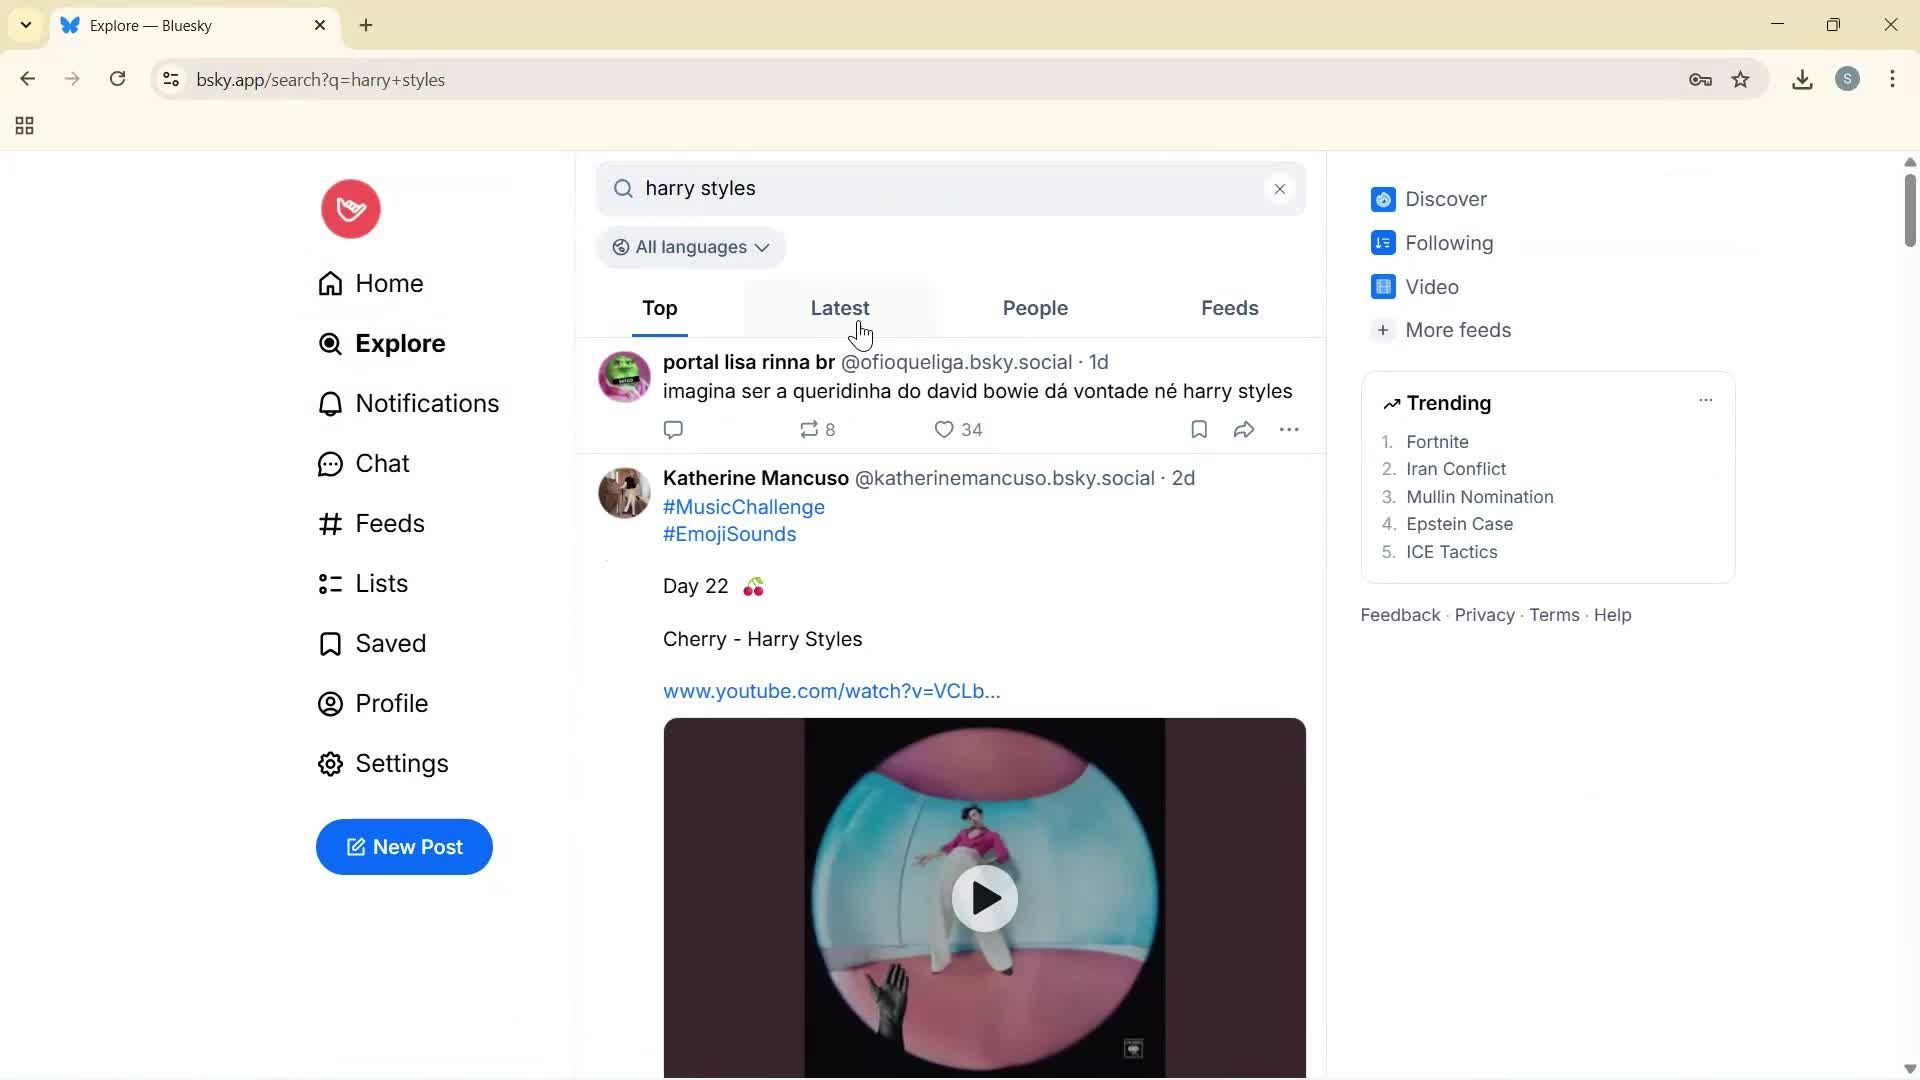The height and width of the screenshot is (1080, 1920).
Task: Open the All languages filter dropdown
Action: (690, 246)
